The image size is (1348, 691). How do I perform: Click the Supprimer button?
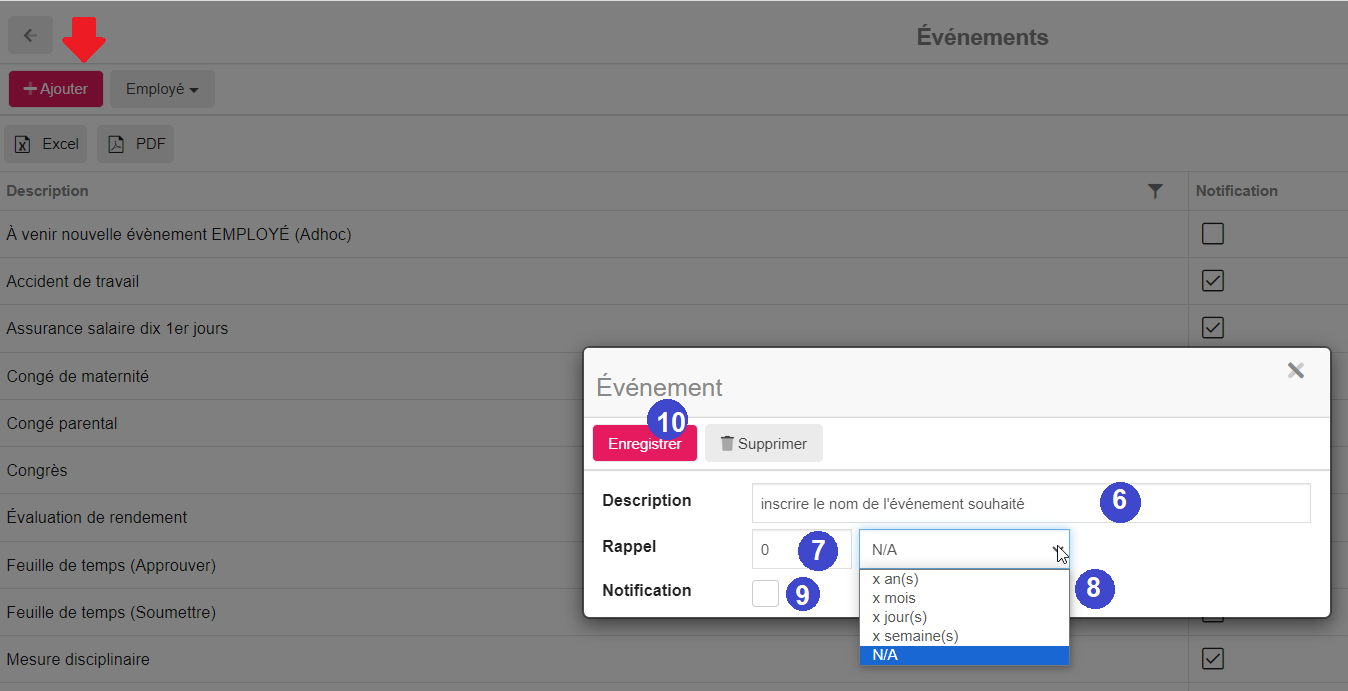764,443
